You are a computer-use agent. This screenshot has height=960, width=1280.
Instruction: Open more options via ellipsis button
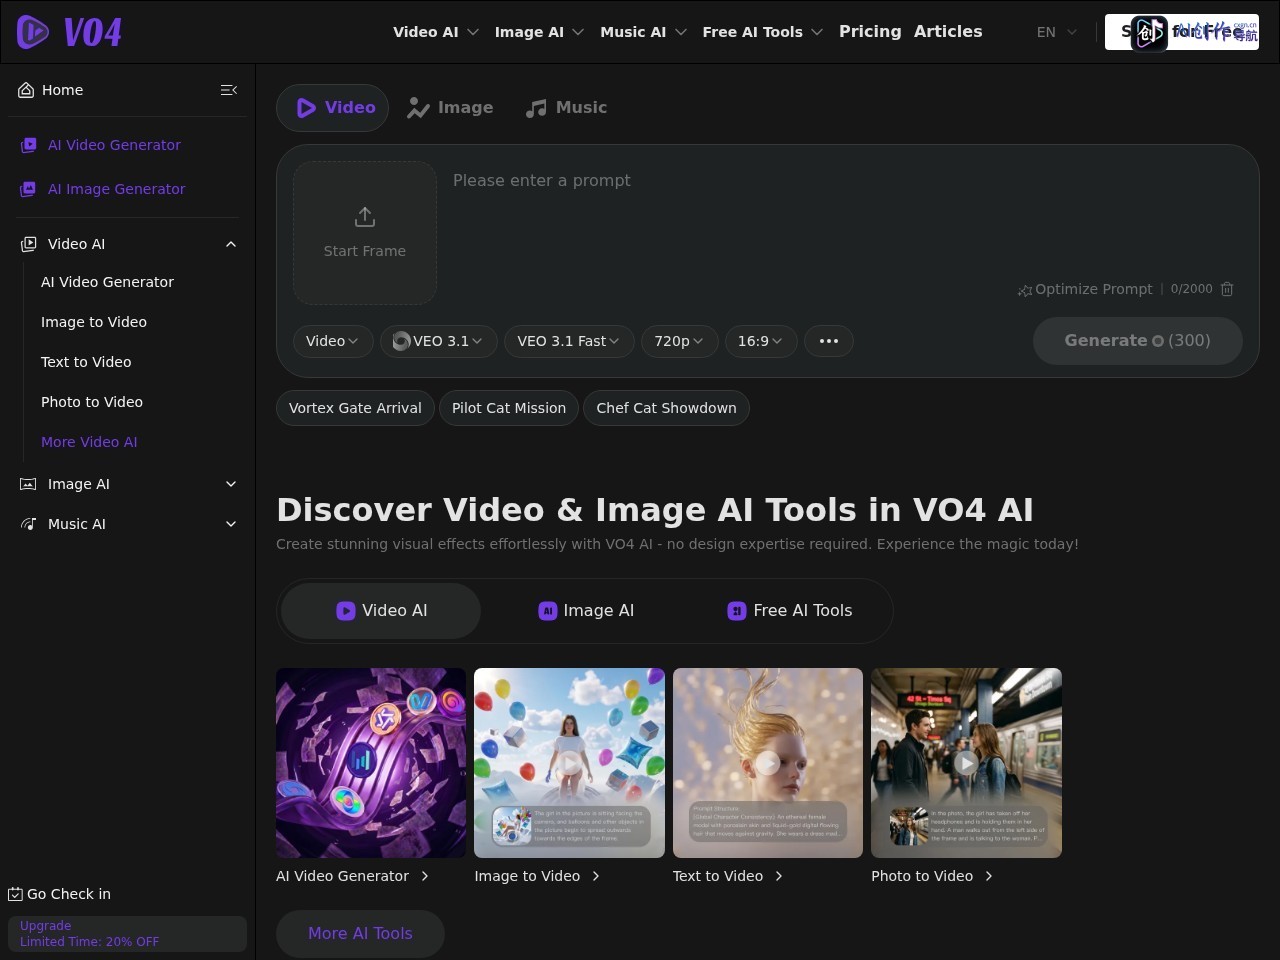pos(829,341)
